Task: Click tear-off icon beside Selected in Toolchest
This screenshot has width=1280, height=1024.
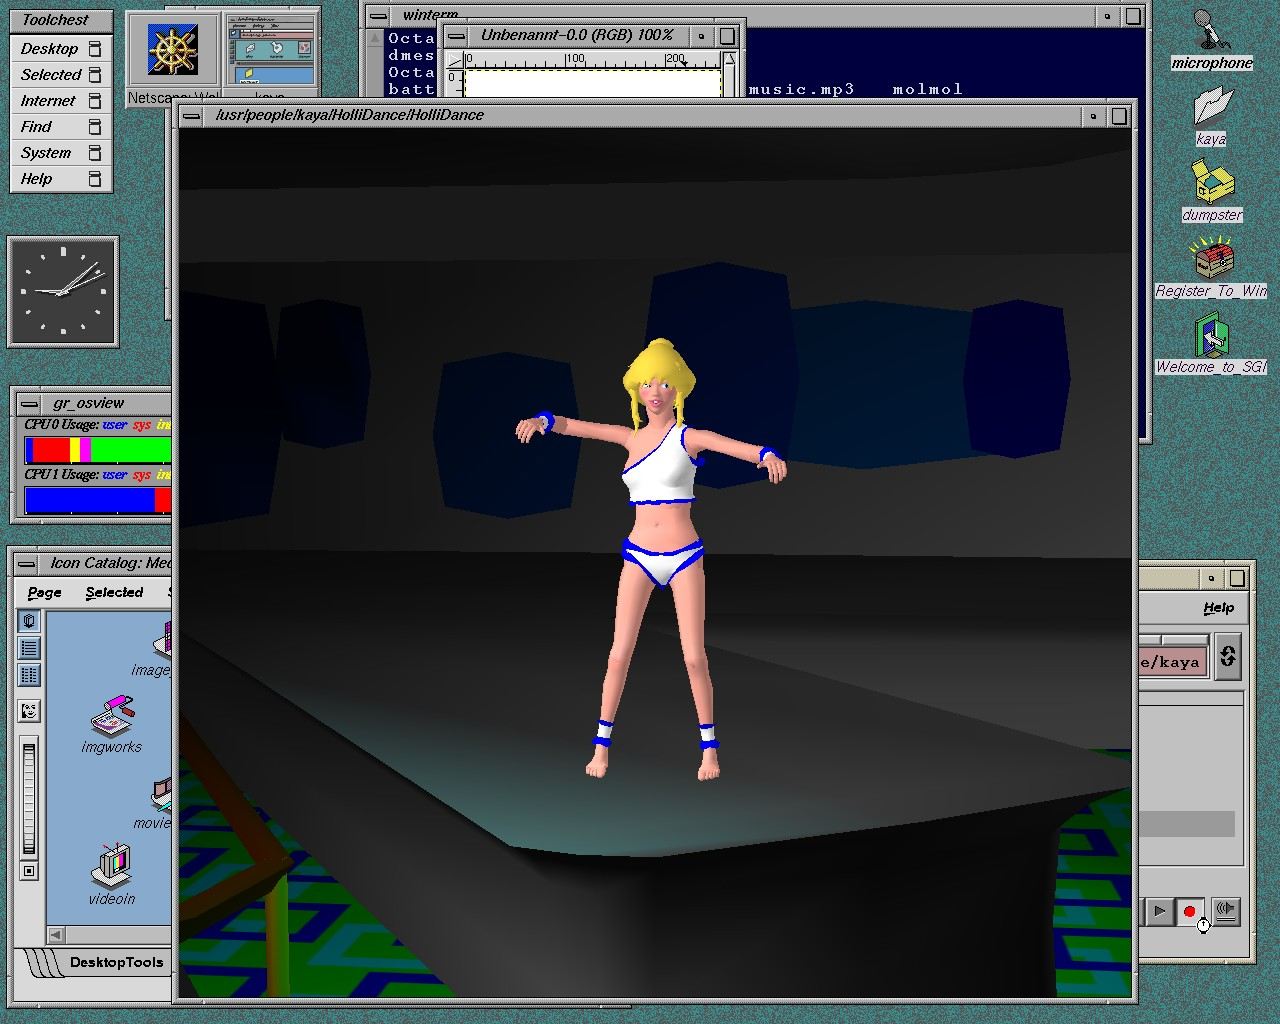Action: [95, 74]
